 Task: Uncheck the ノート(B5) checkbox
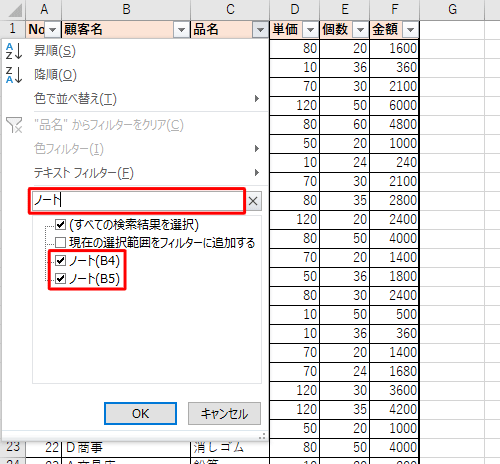click(x=60, y=278)
